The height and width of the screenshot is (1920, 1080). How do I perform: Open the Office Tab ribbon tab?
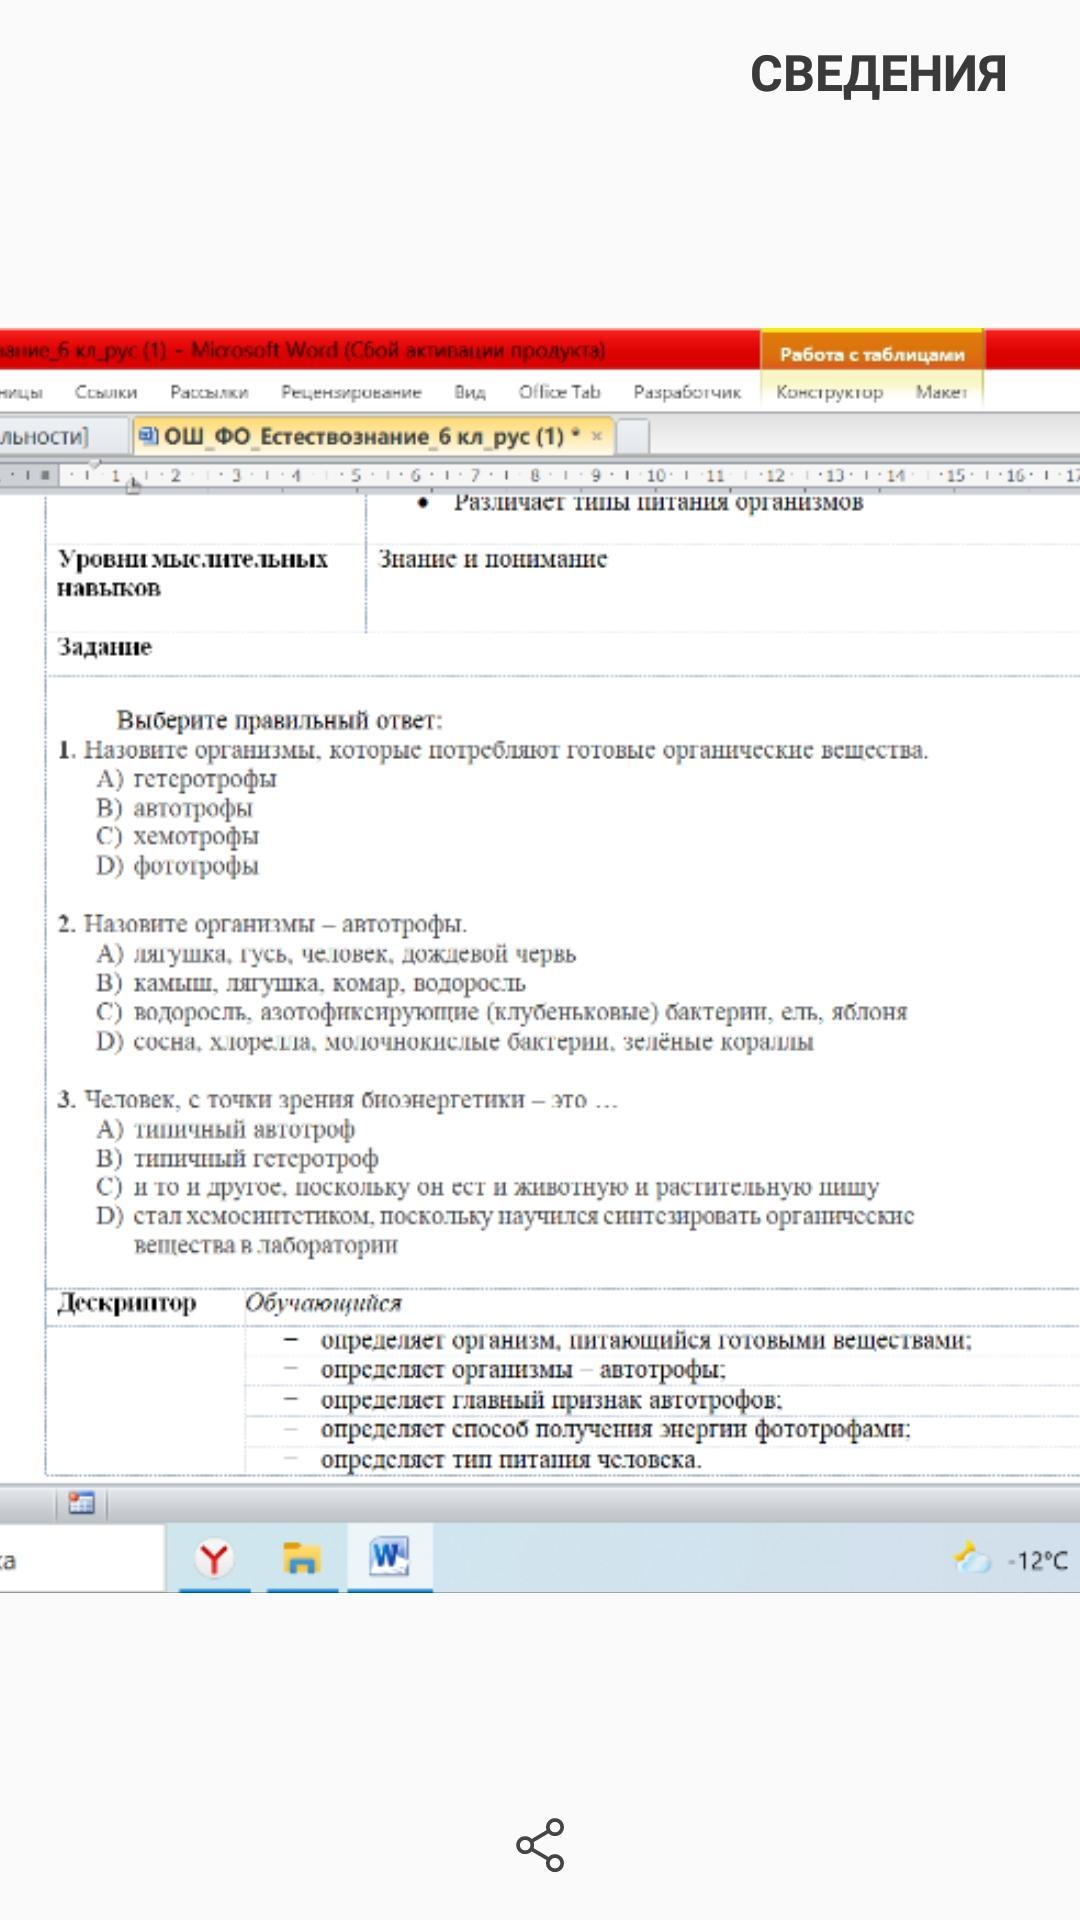click(559, 392)
